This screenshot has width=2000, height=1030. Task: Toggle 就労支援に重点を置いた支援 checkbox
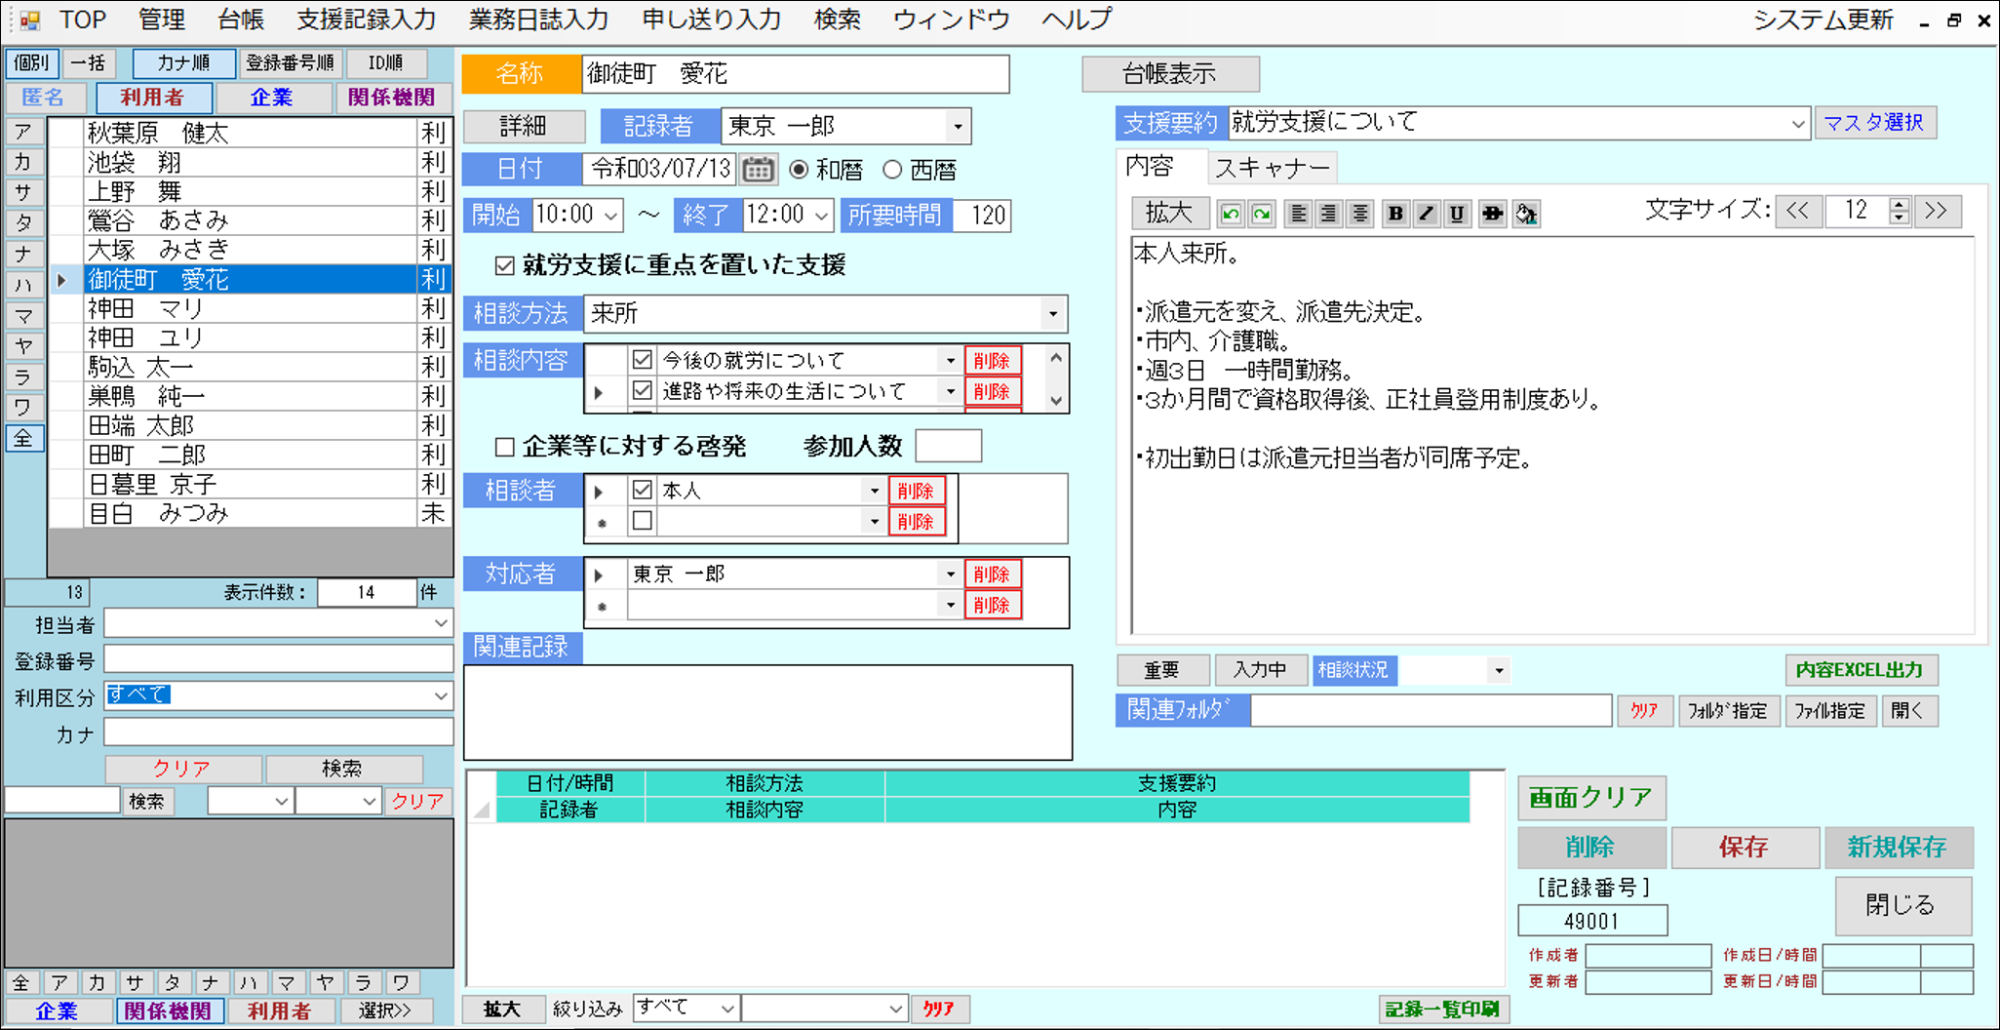click(x=505, y=265)
